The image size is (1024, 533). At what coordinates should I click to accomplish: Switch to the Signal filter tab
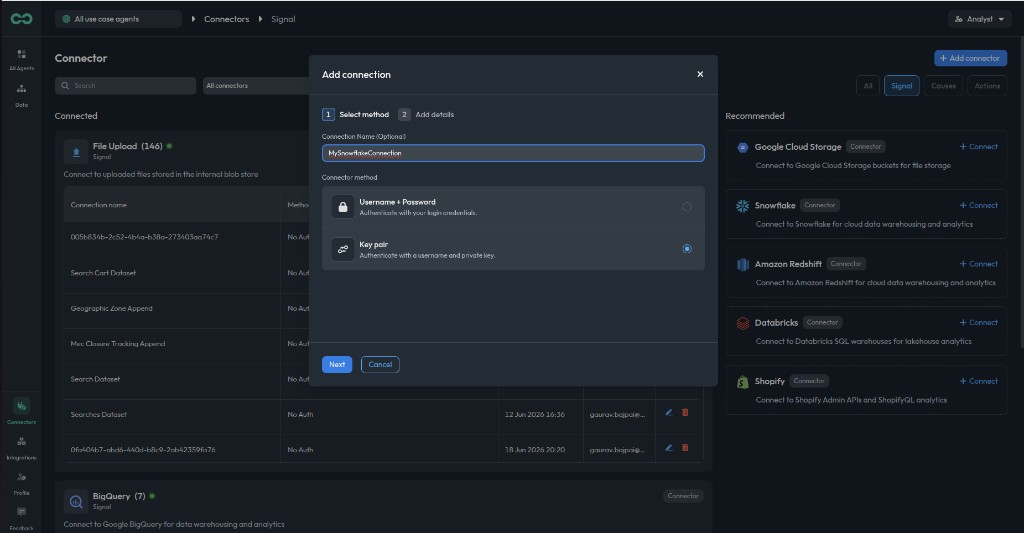click(x=901, y=86)
